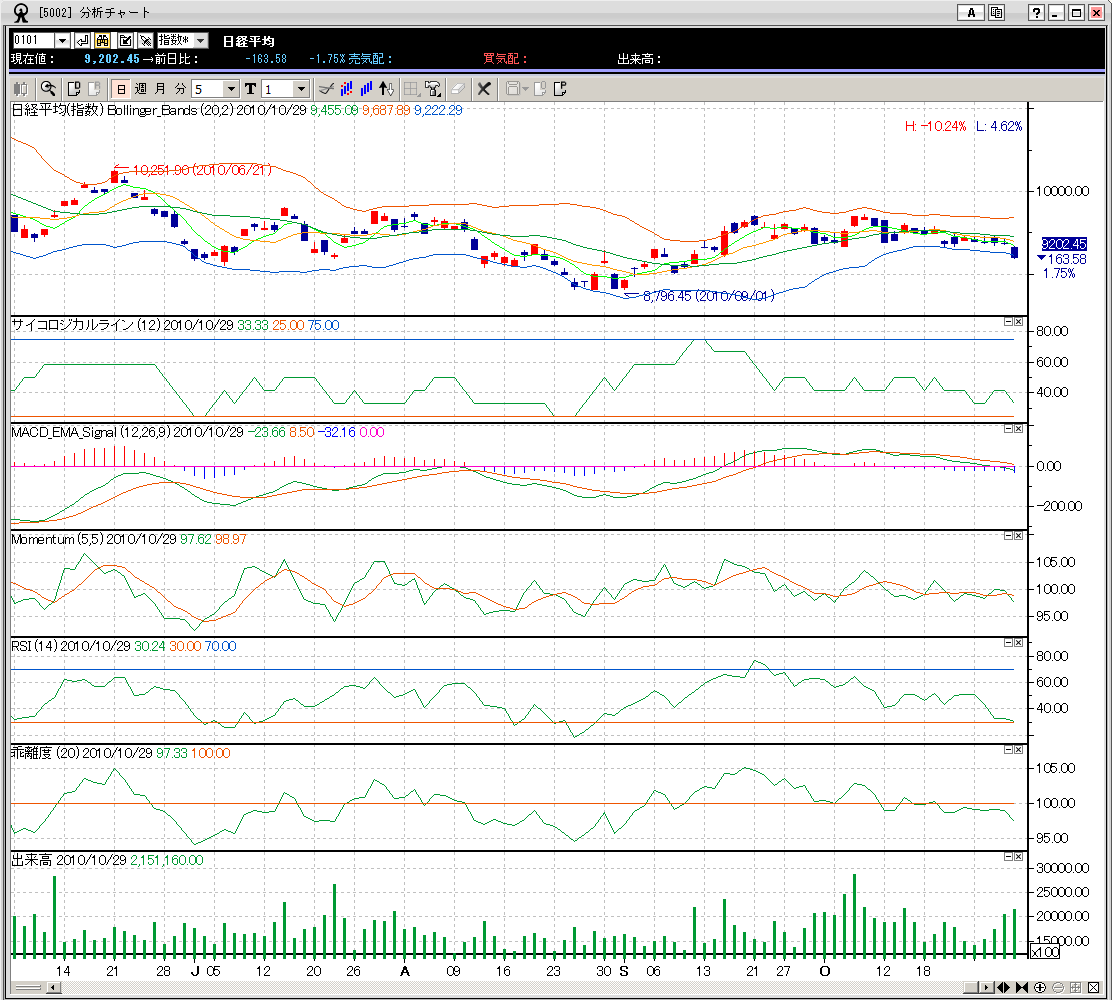This screenshot has height=1000, width=1112.
Task: Click the black X delete icon
Action: (x=484, y=88)
